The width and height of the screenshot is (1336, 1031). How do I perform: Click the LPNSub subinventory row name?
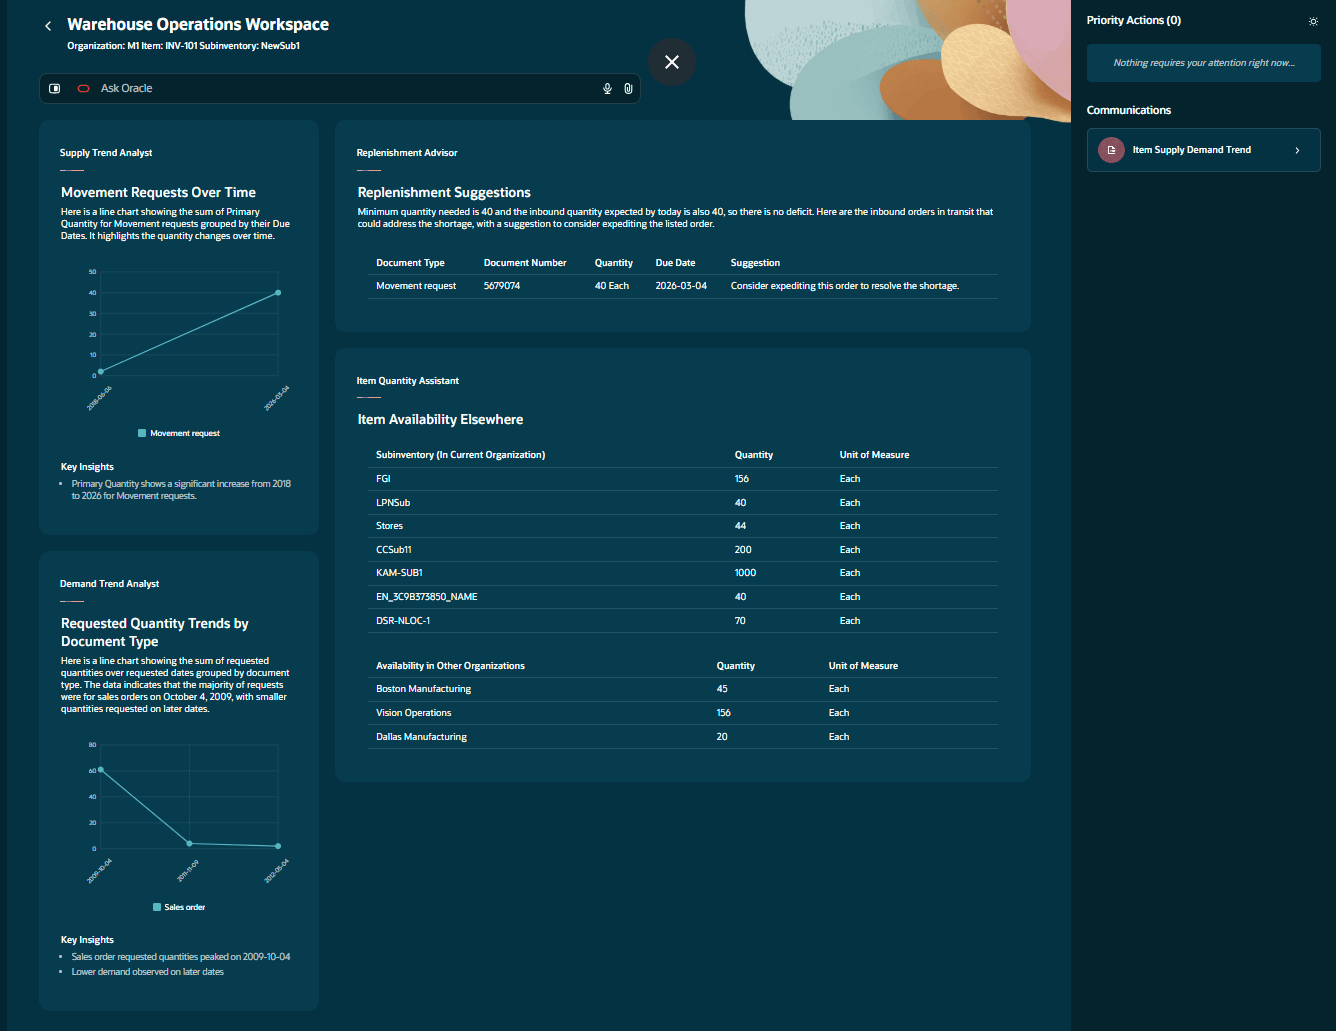pyautogui.click(x=393, y=503)
